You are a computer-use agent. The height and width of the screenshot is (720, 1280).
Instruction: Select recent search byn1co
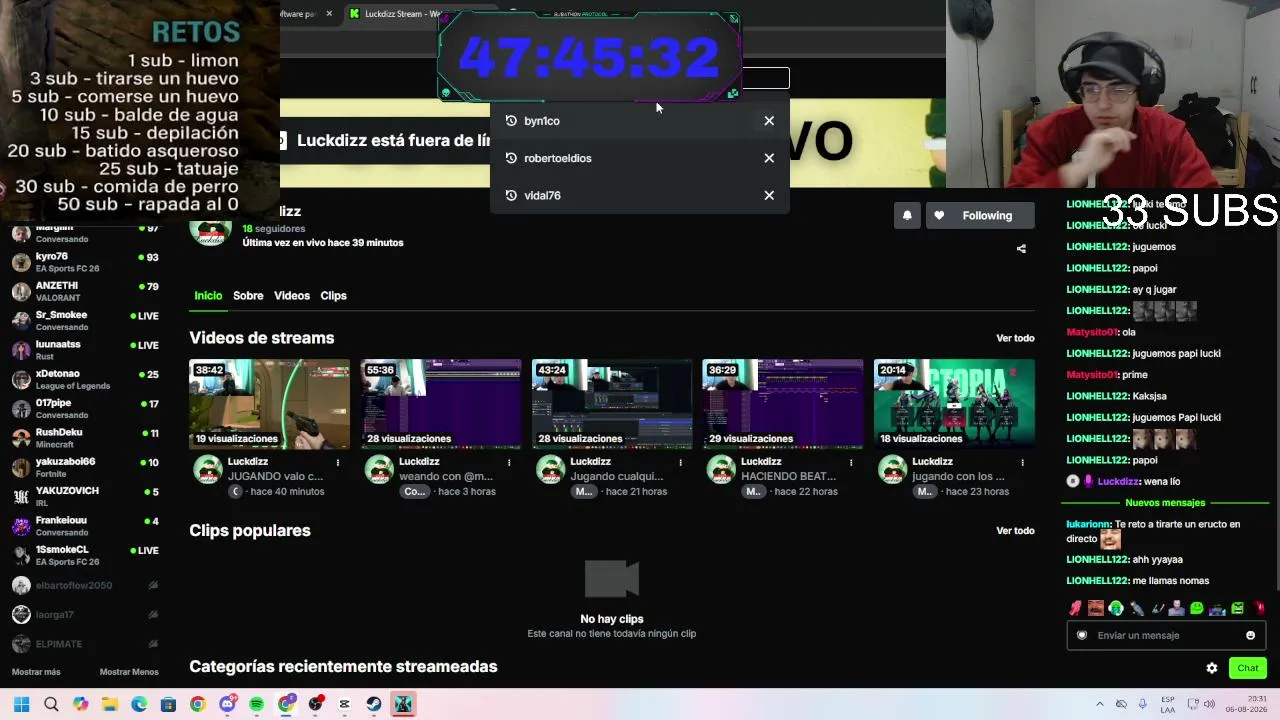tap(640, 121)
